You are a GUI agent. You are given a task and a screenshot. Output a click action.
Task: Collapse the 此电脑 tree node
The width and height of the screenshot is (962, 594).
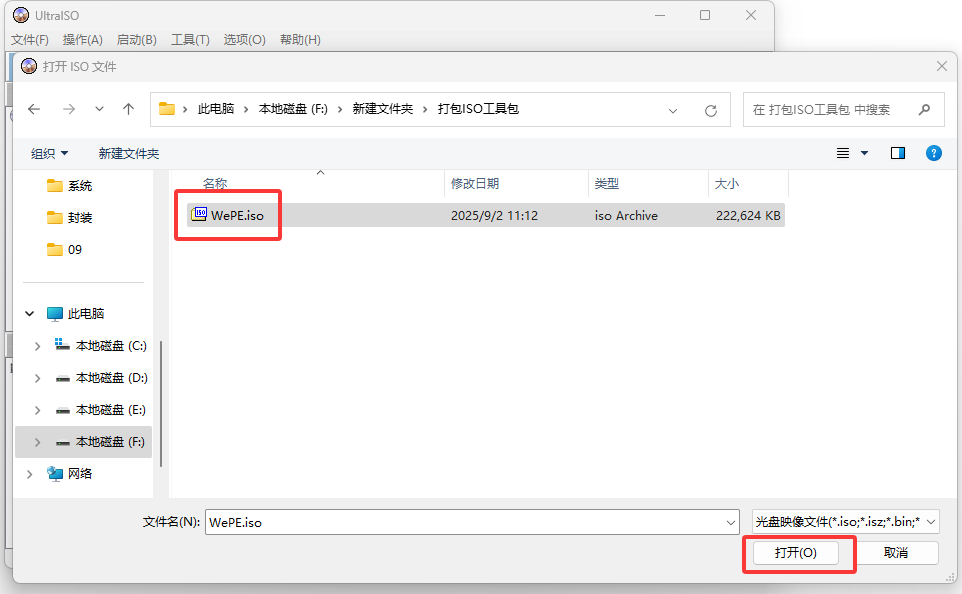click(29, 313)
